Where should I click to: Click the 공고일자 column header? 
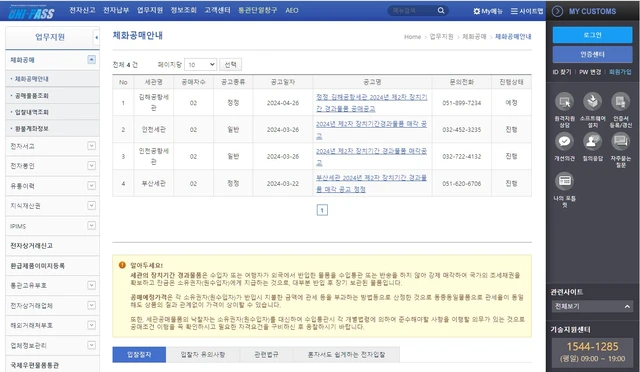[282, 82]
